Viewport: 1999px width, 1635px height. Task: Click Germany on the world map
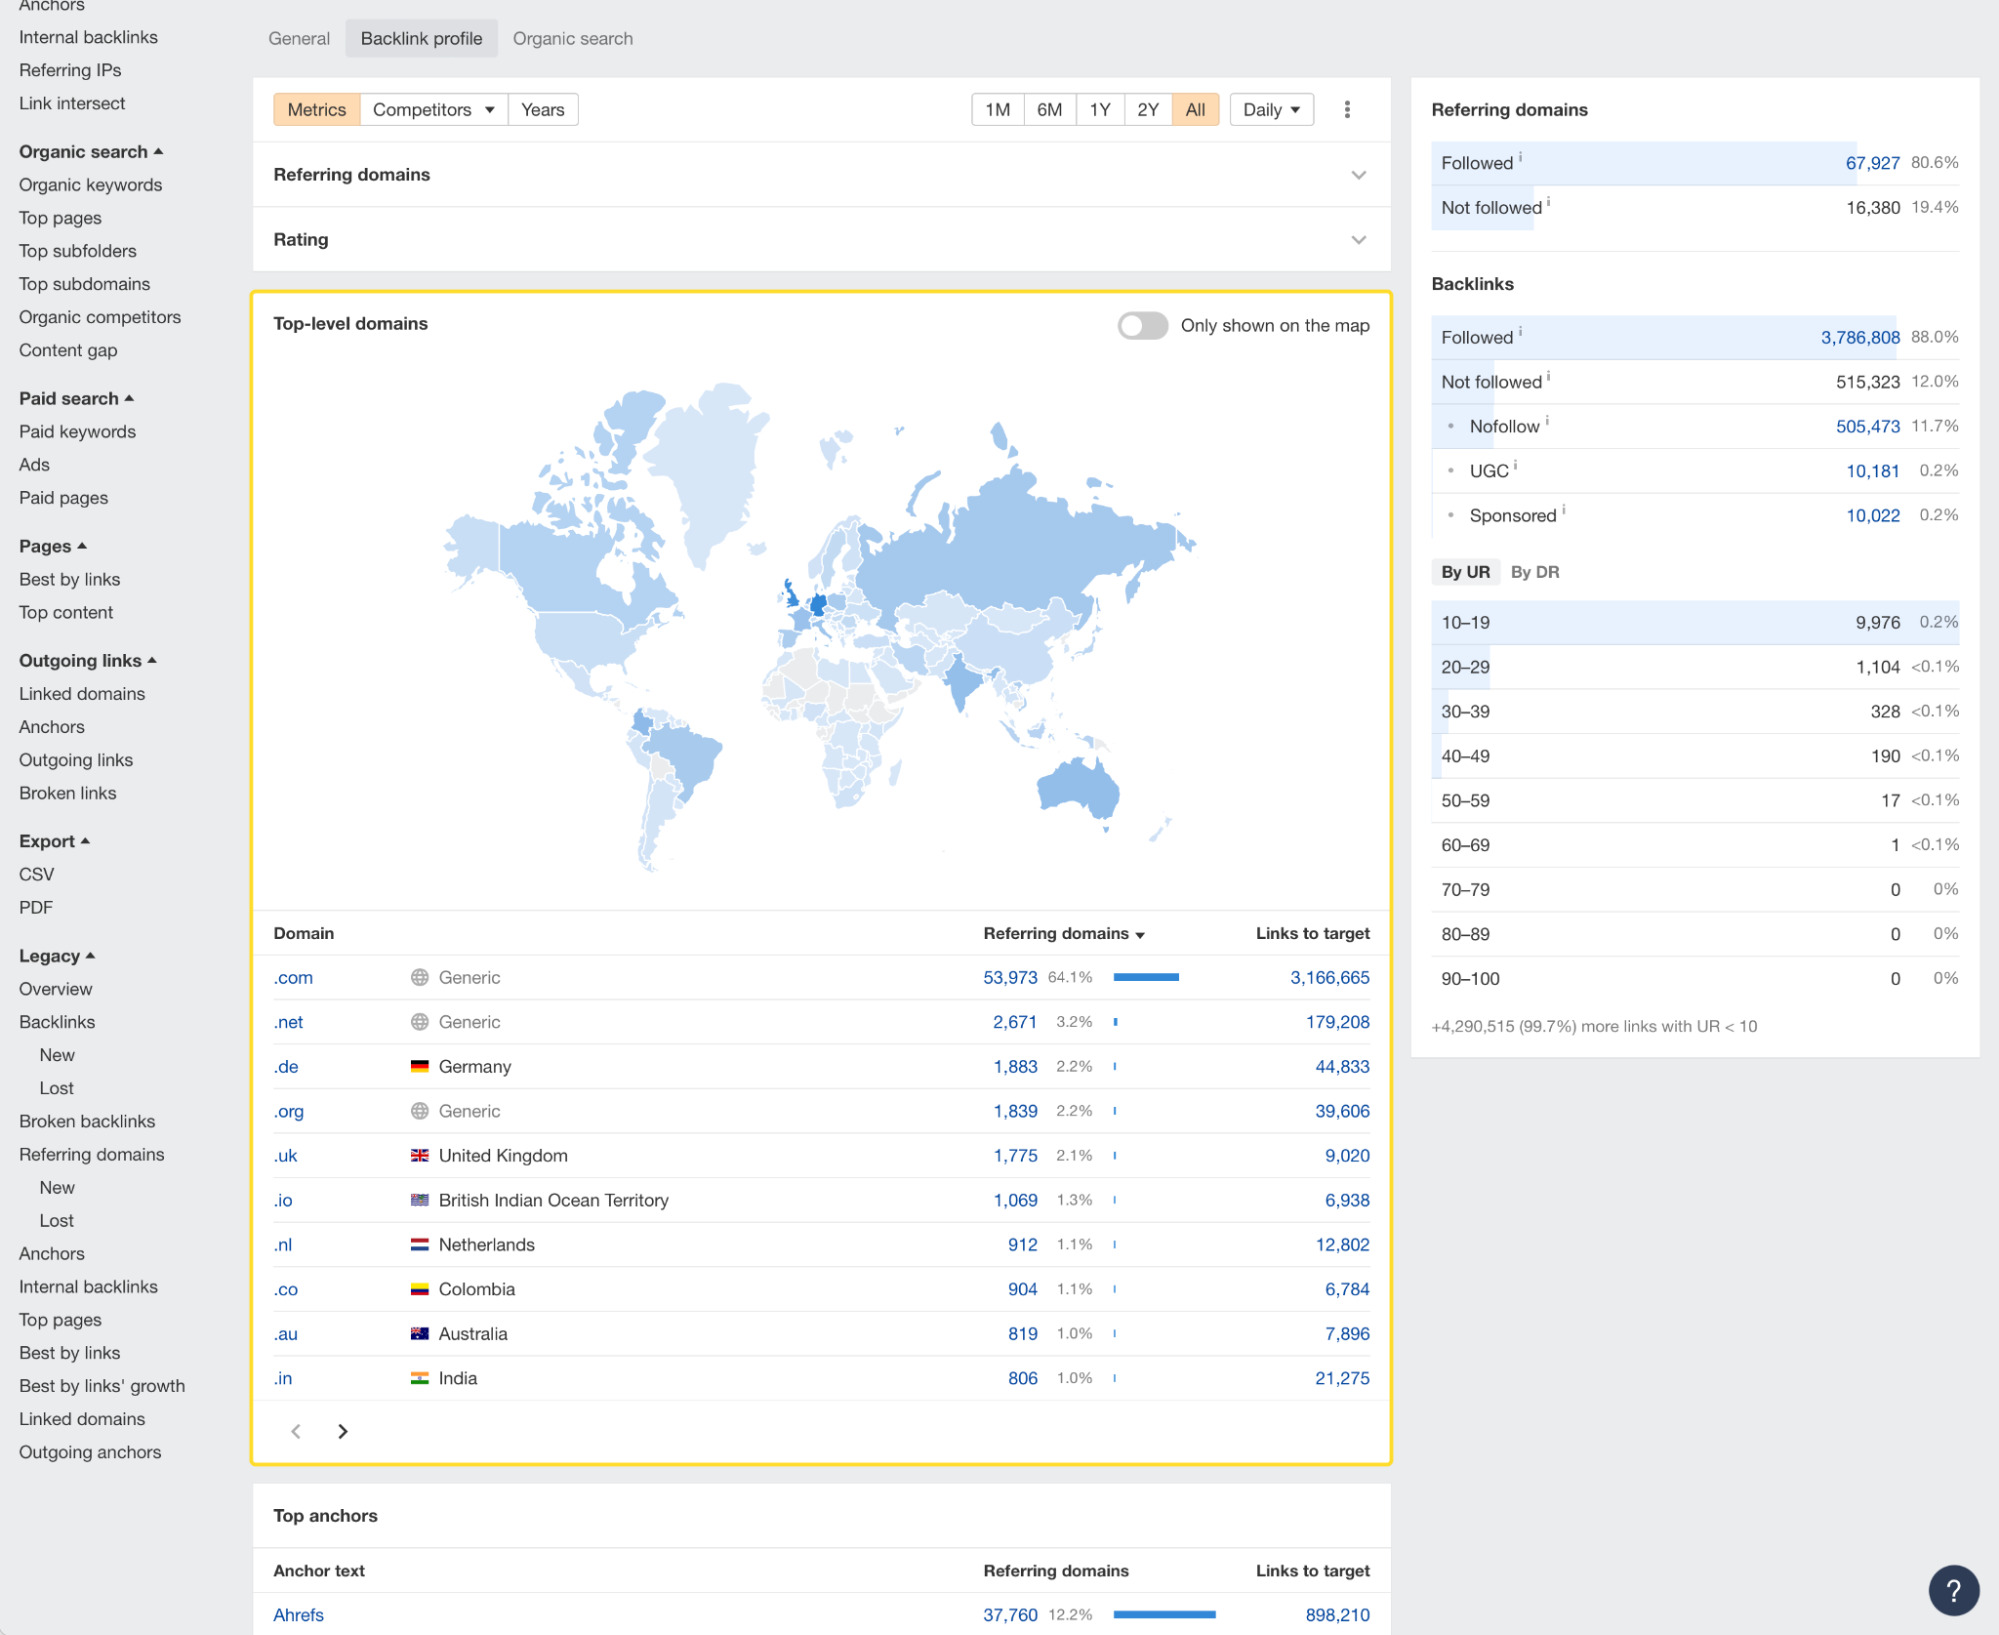(x=818, y=606)
